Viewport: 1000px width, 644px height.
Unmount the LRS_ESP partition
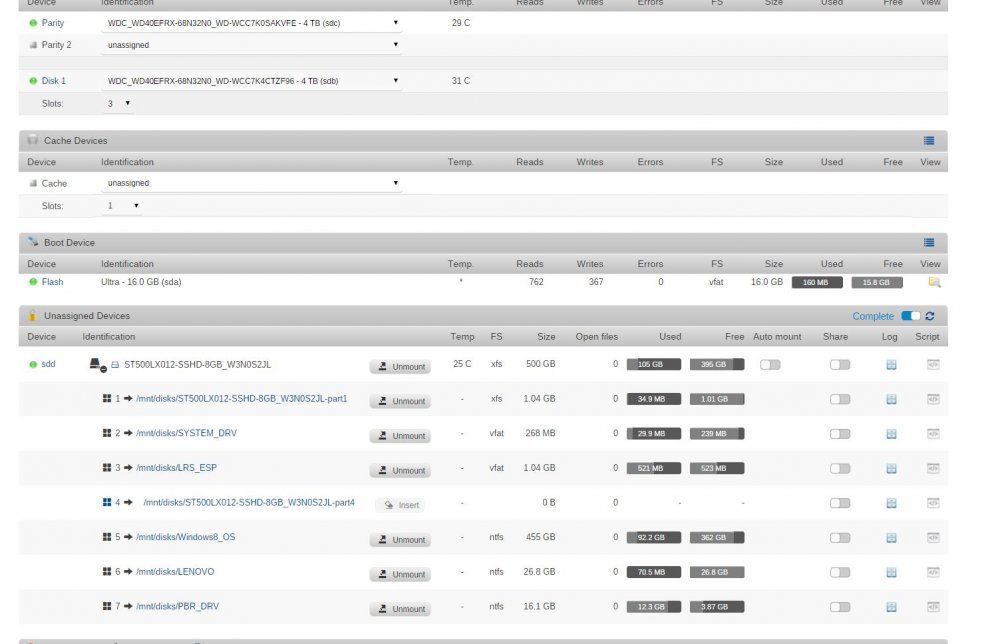click(401, 471)
